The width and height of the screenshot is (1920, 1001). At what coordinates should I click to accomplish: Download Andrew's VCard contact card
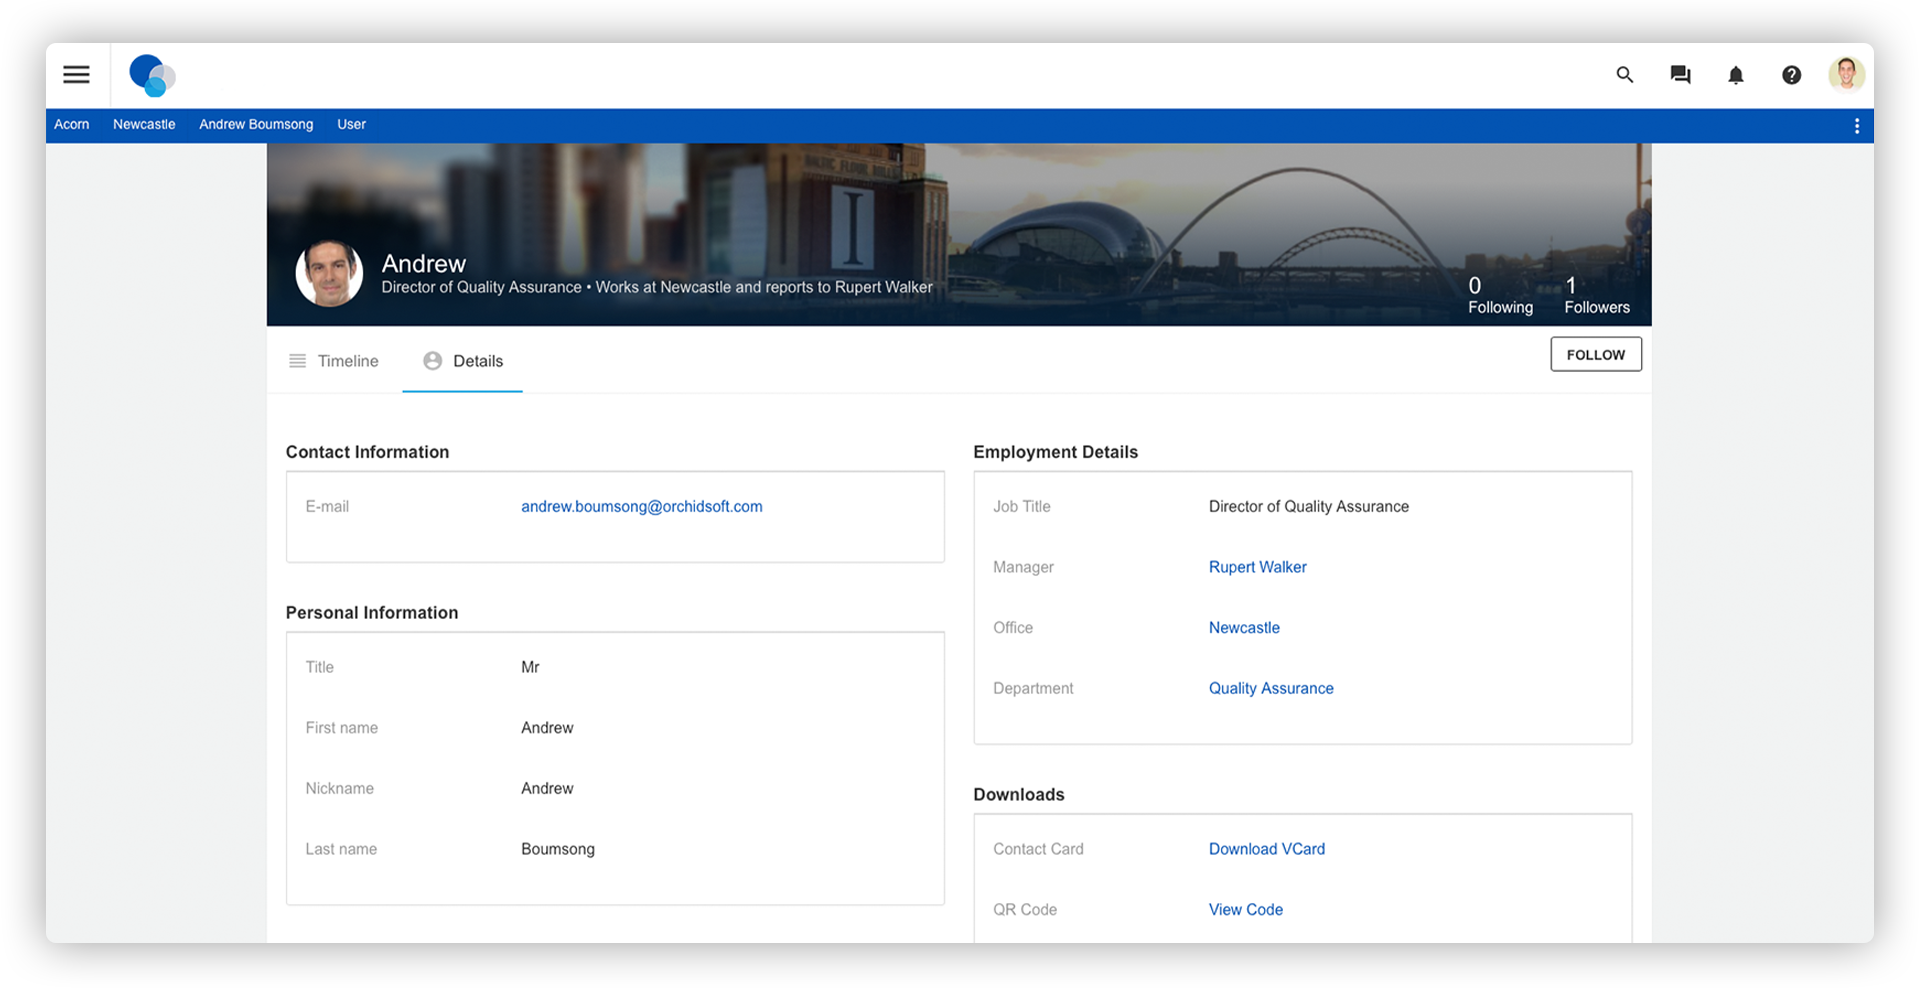[x=1266, y=848]
